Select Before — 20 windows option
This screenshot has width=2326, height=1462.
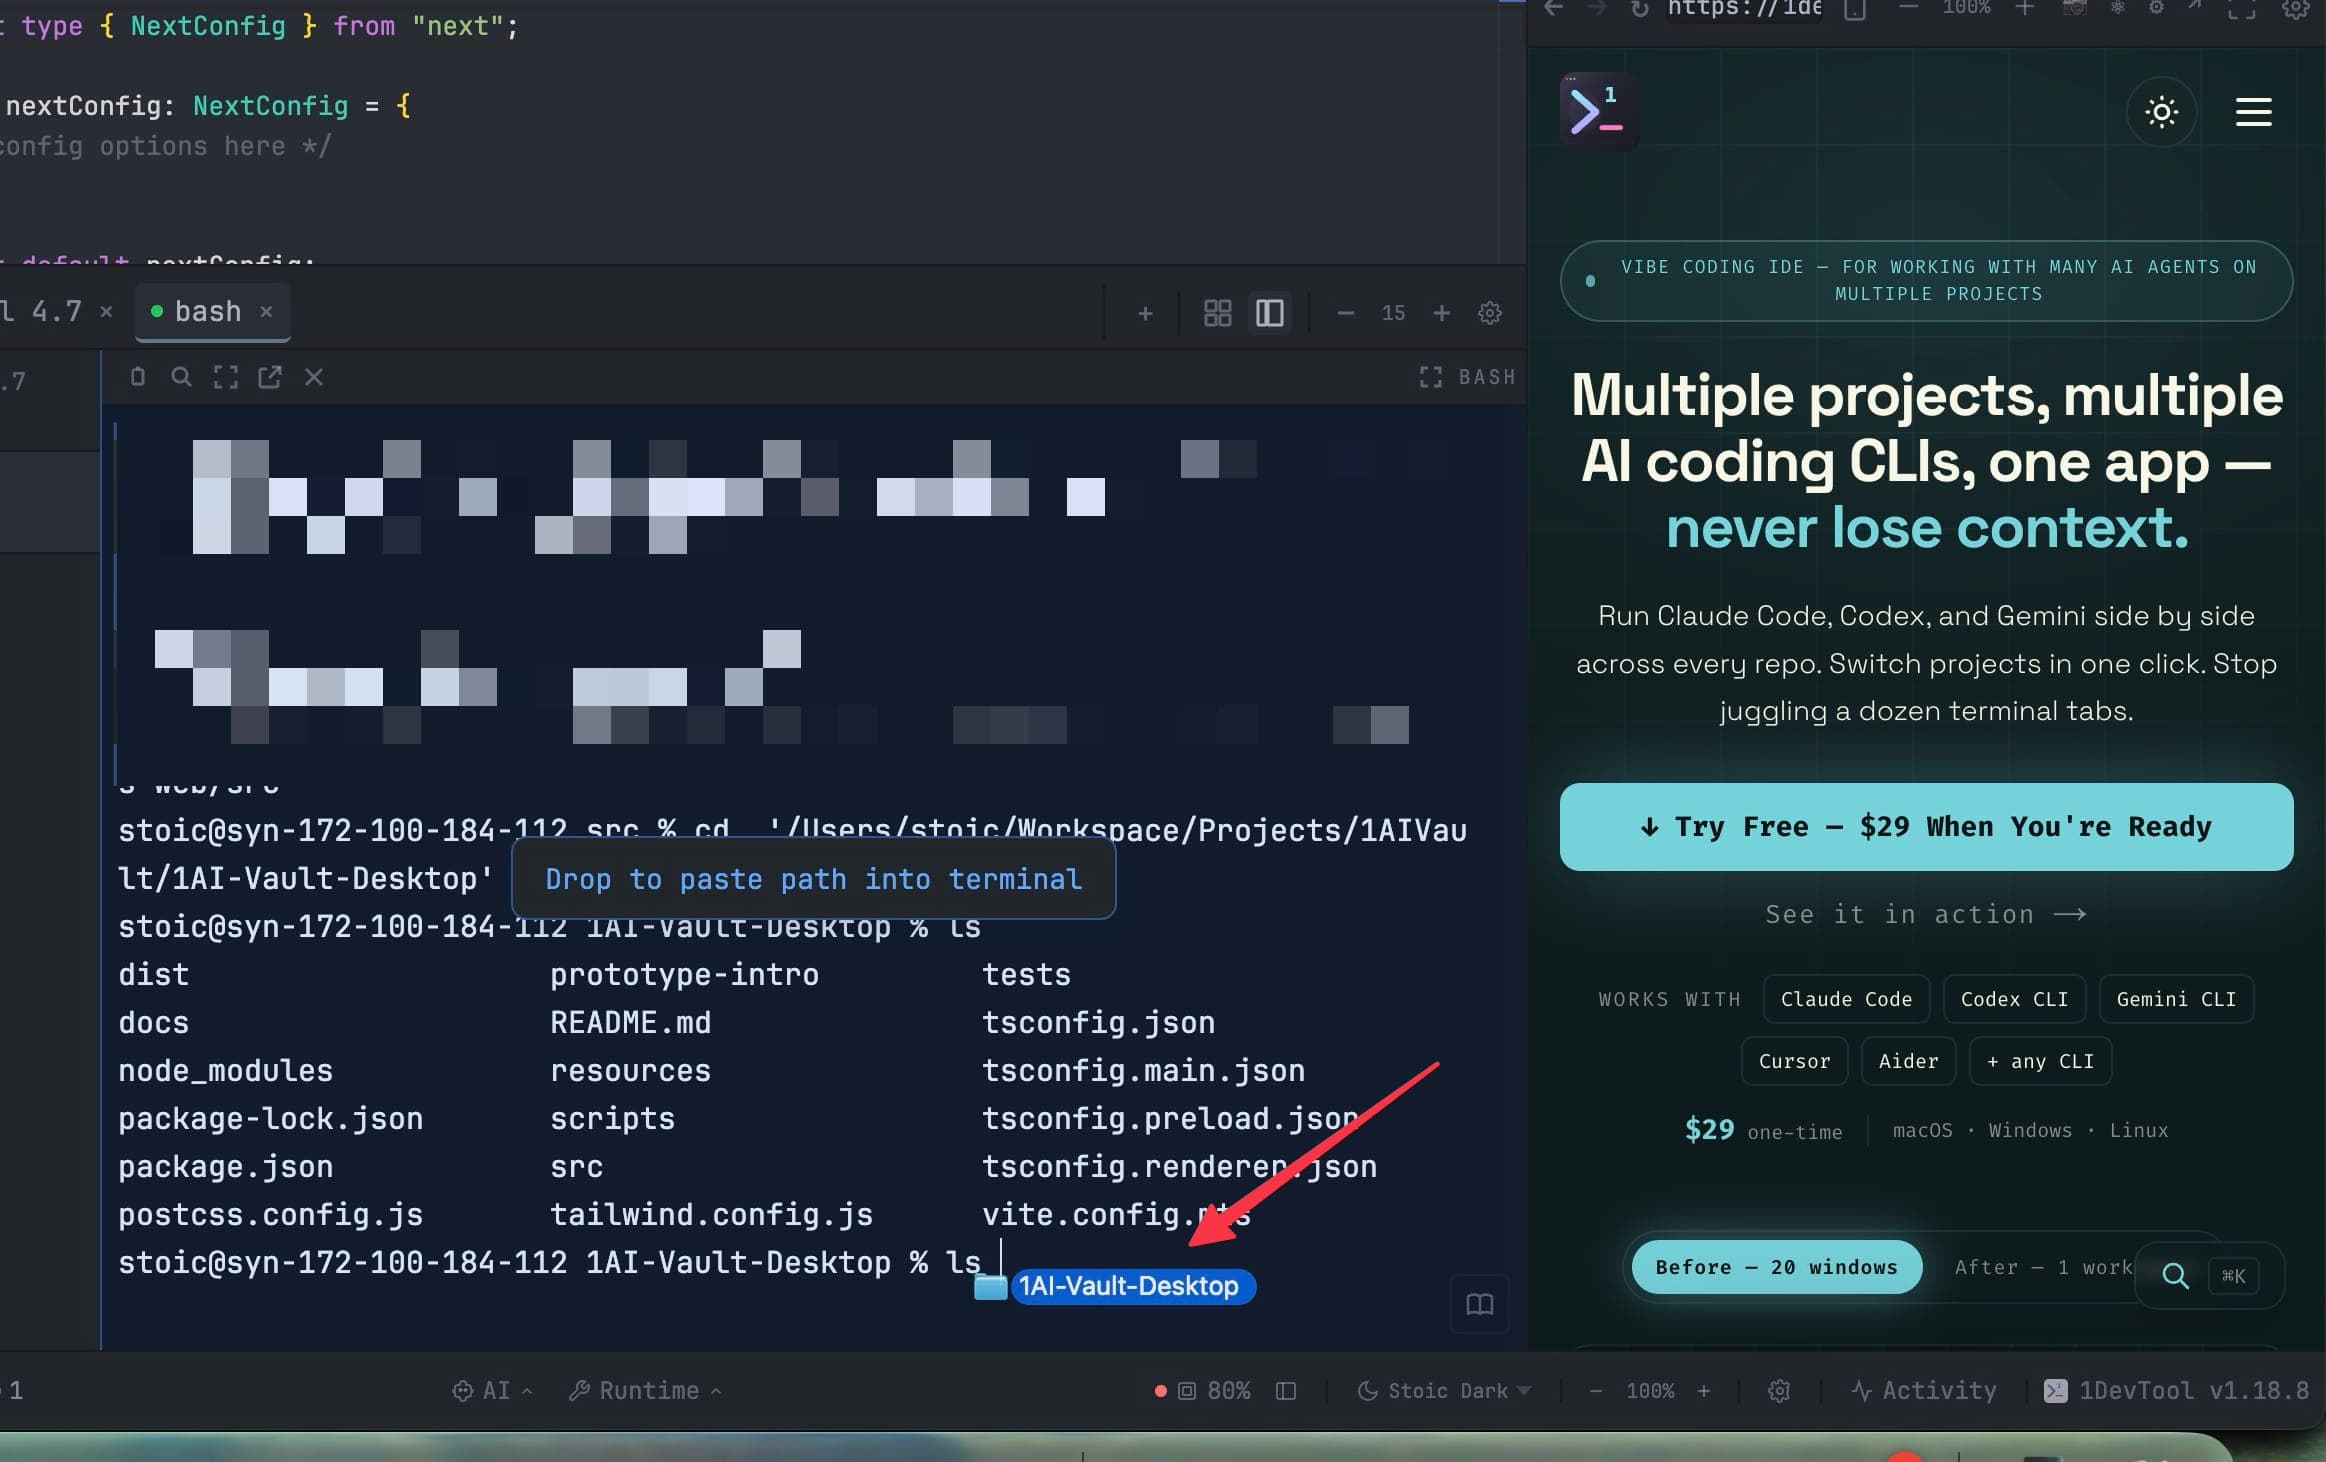point(1776,1267)
